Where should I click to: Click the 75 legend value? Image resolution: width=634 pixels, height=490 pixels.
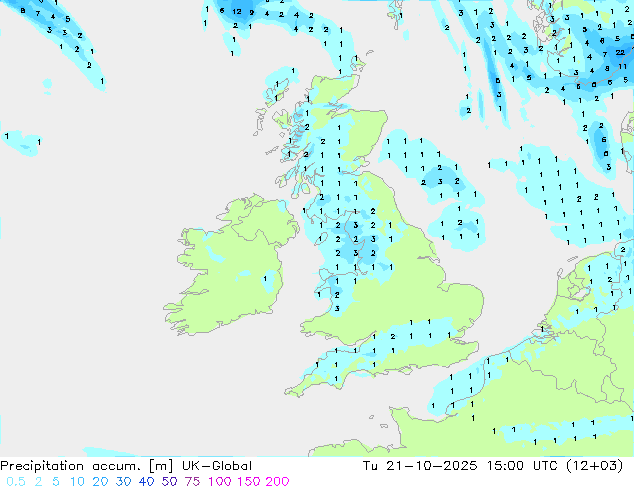click(x=192, y=482)
